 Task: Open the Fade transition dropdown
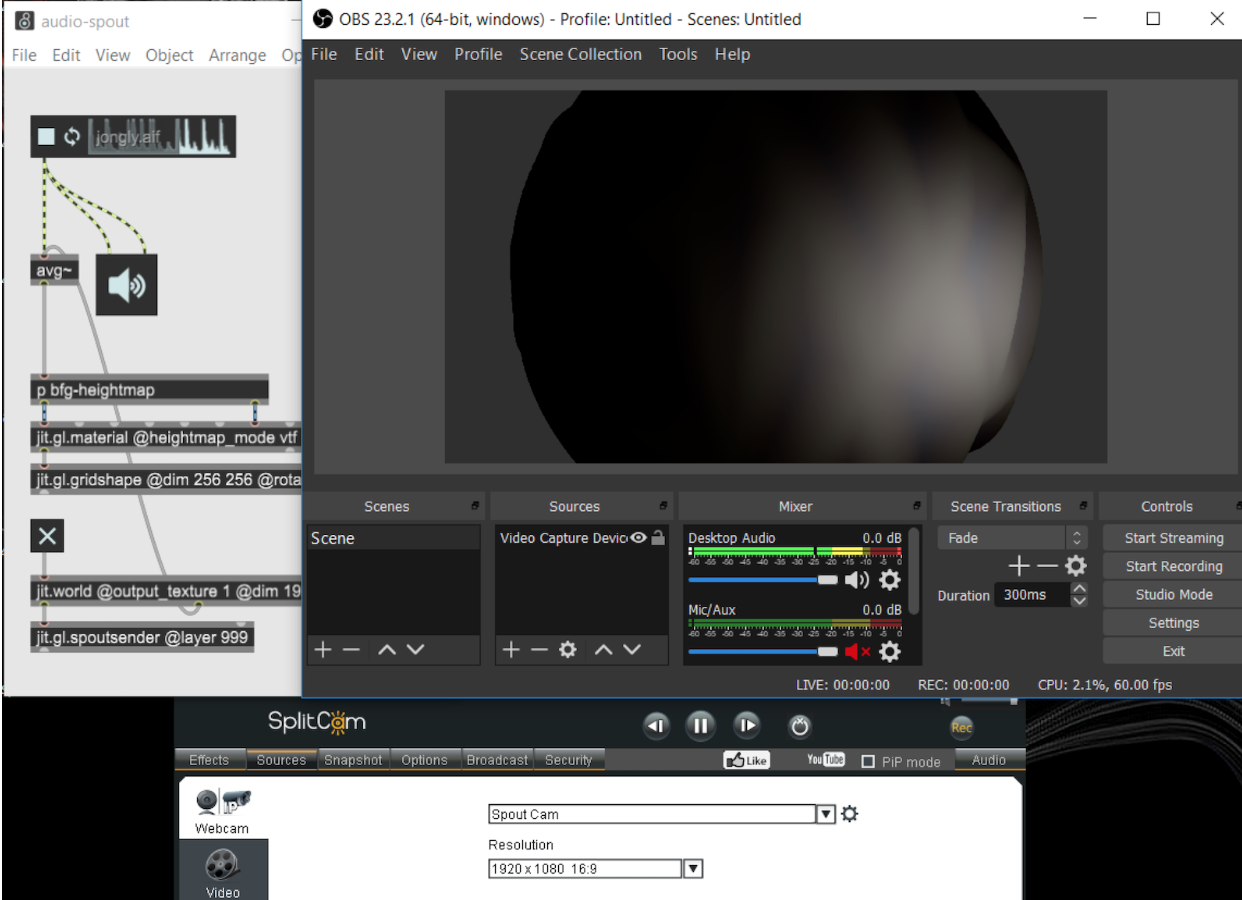click(1012, 538)
